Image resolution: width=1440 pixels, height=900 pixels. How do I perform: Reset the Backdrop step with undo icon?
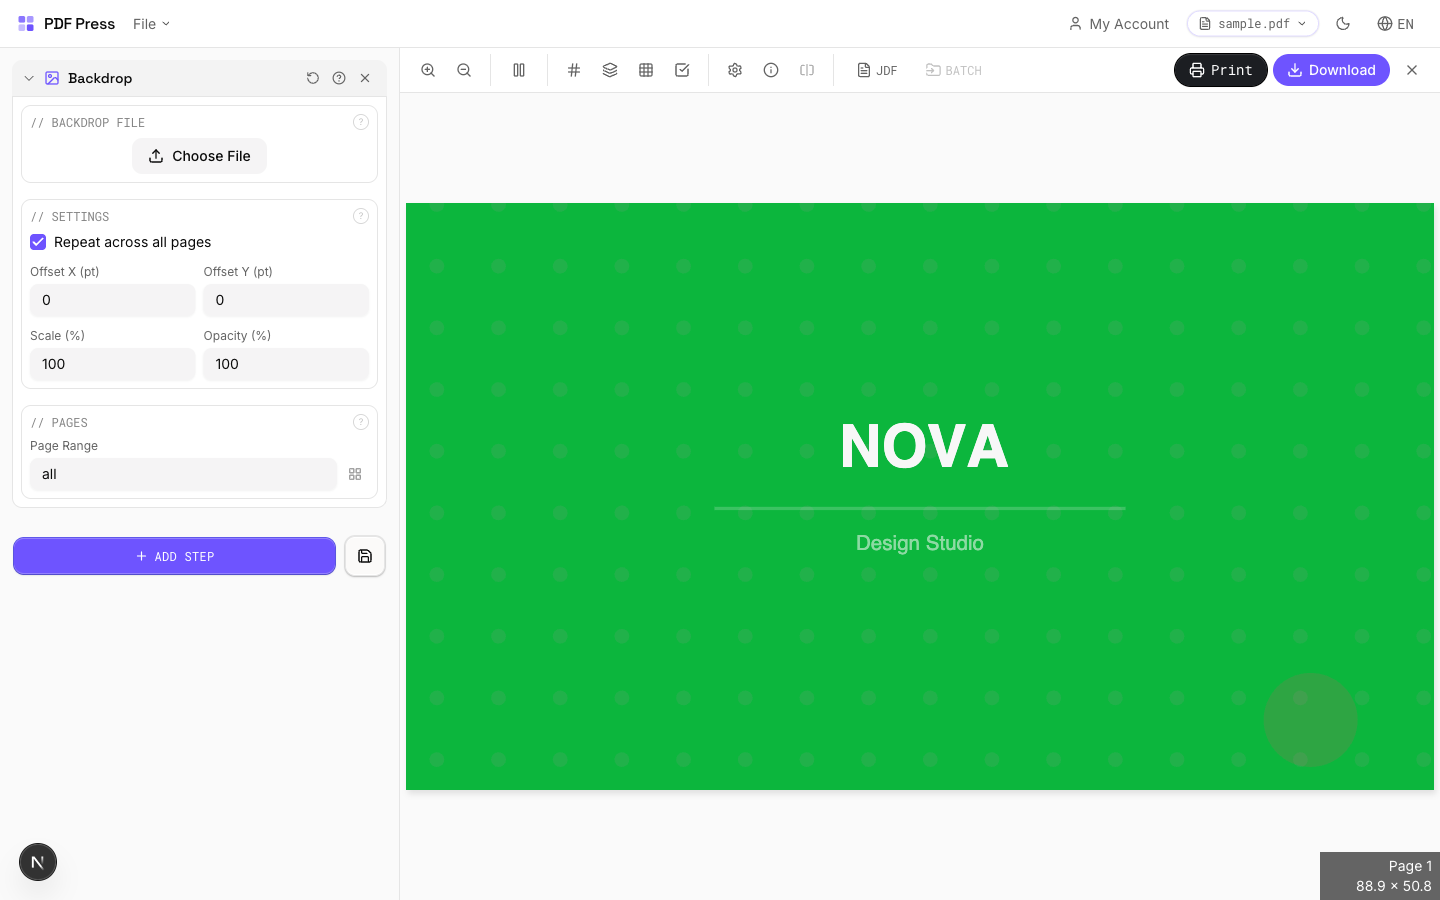(x=313, y=78)
